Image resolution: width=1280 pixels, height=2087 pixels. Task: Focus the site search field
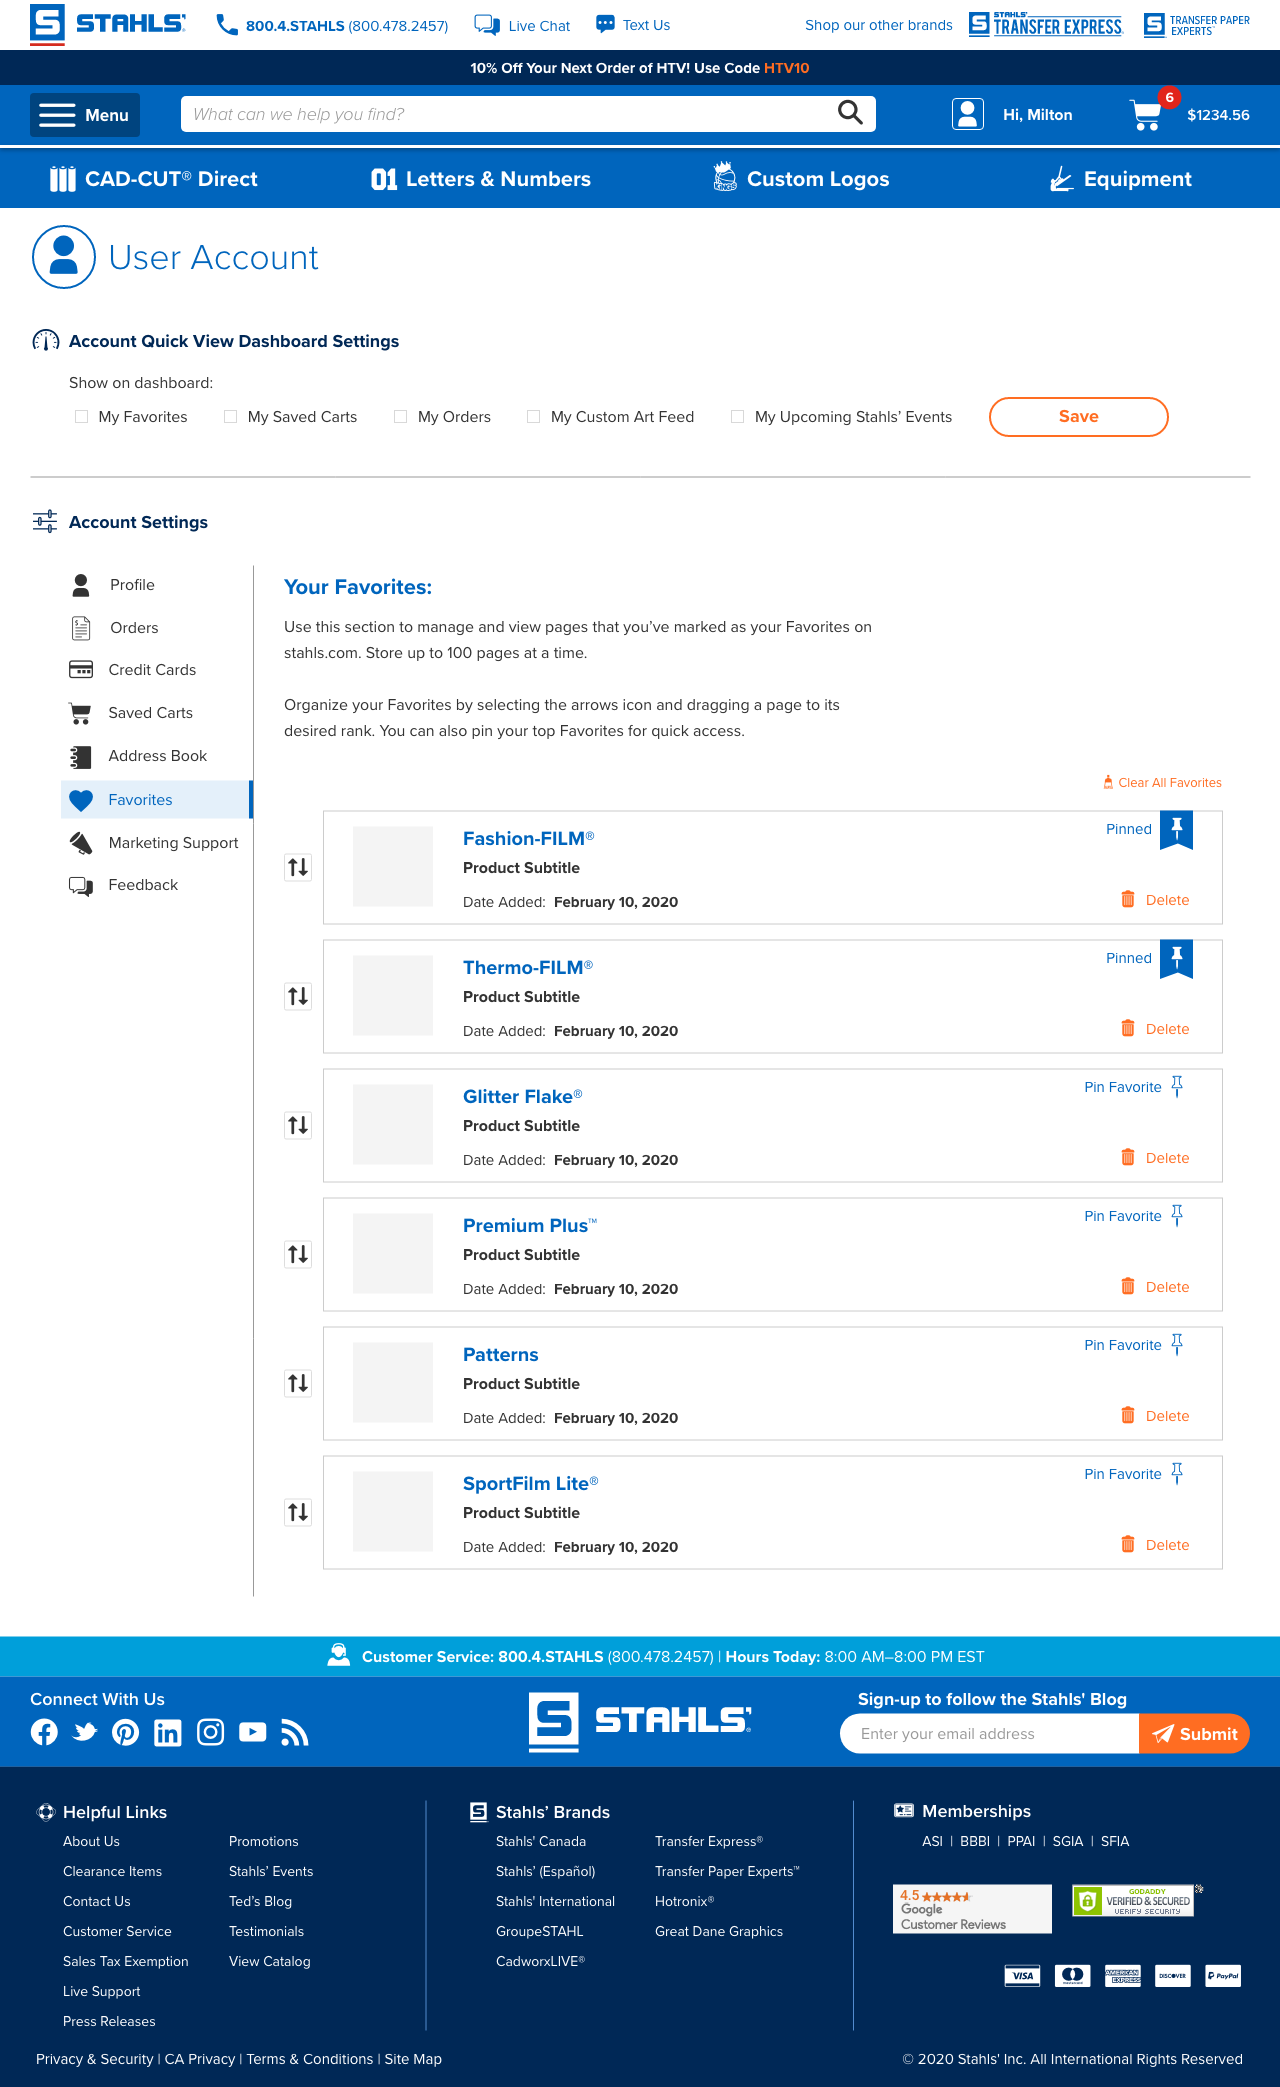click(x=528, y=114)
